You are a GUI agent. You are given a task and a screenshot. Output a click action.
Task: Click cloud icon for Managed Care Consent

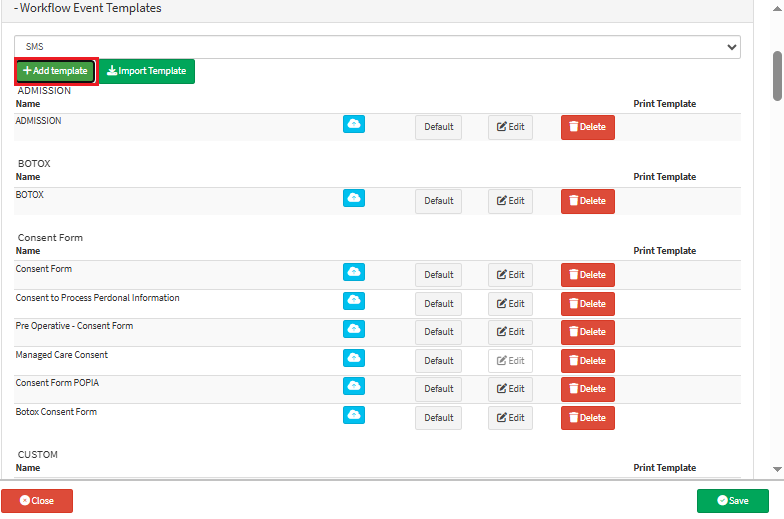(x=354, y=358)
